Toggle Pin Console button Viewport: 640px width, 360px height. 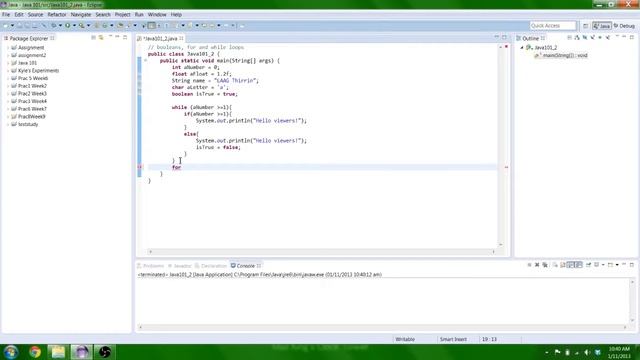tap(588, 265)
